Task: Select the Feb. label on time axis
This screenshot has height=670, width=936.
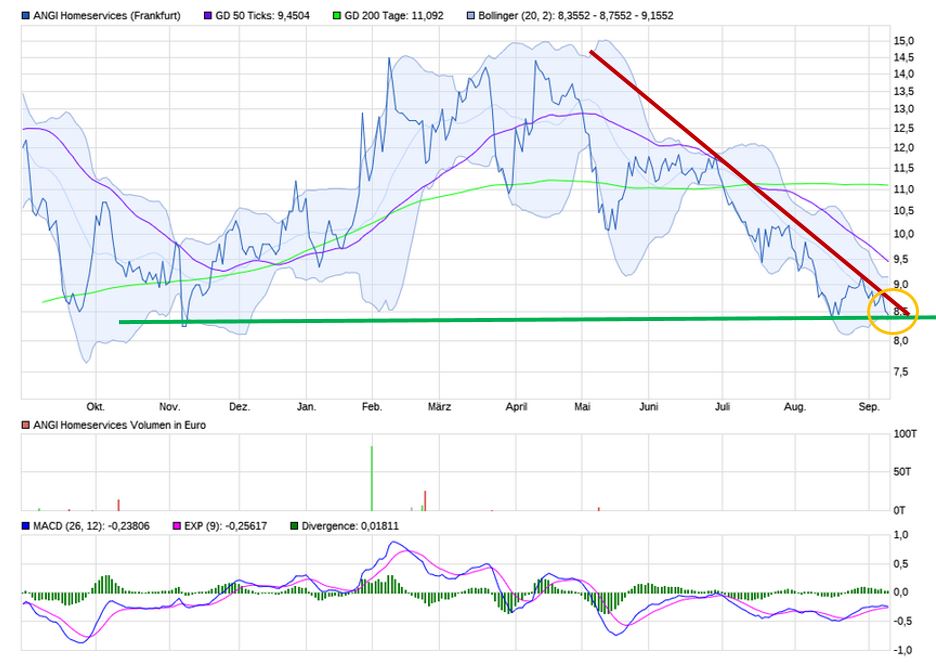Action: coord(371,407)
